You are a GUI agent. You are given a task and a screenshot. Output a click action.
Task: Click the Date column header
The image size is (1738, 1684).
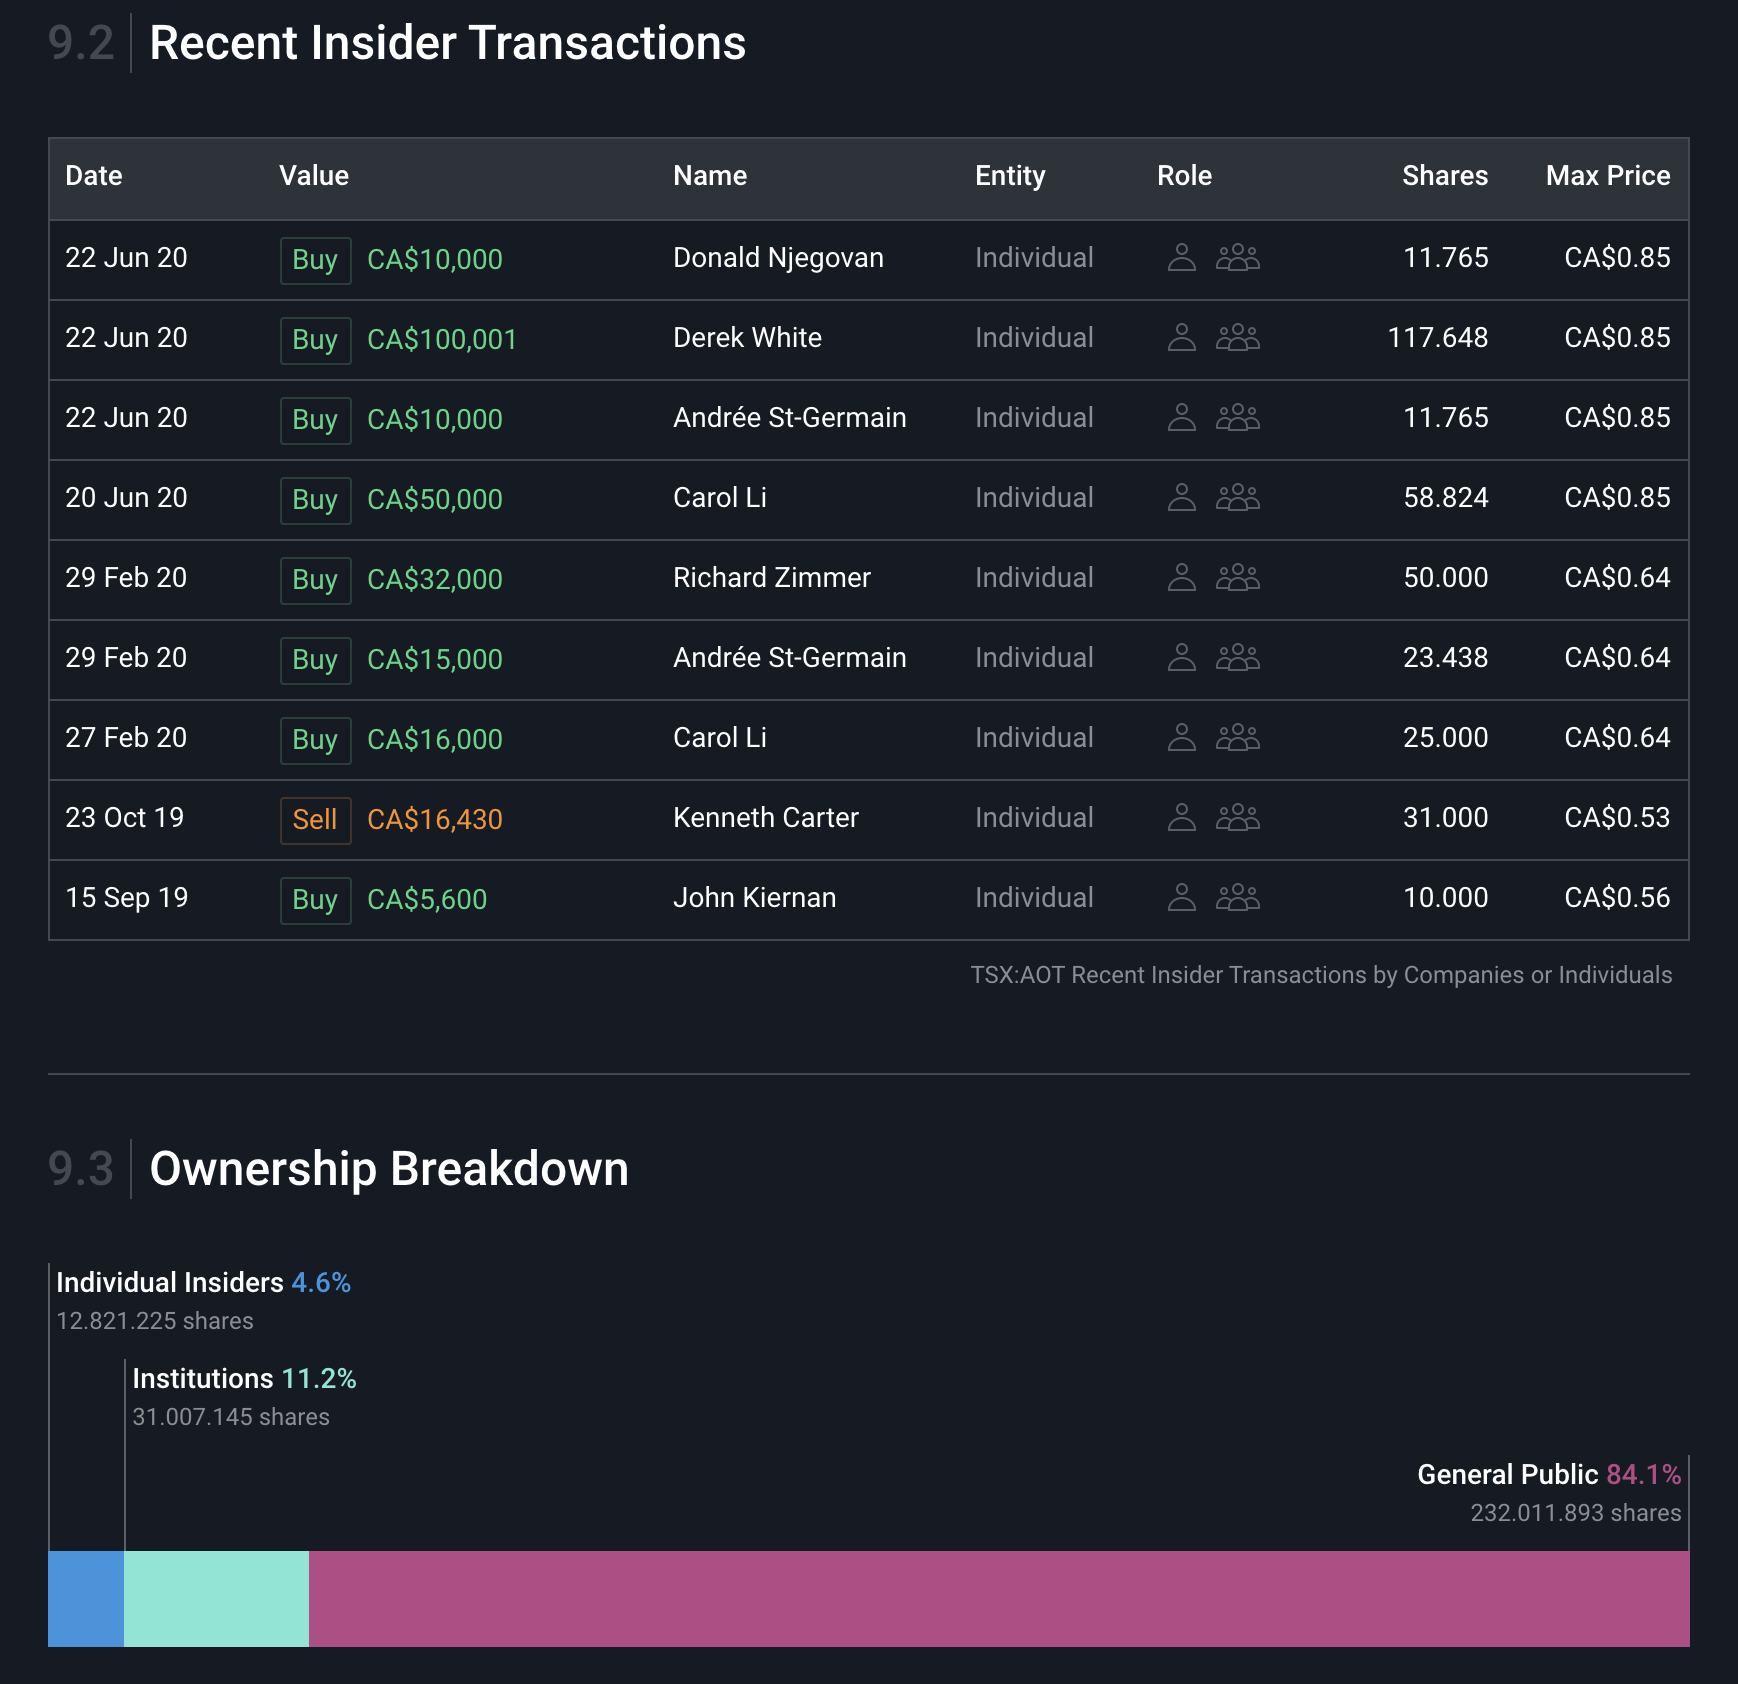pos(94,176)
